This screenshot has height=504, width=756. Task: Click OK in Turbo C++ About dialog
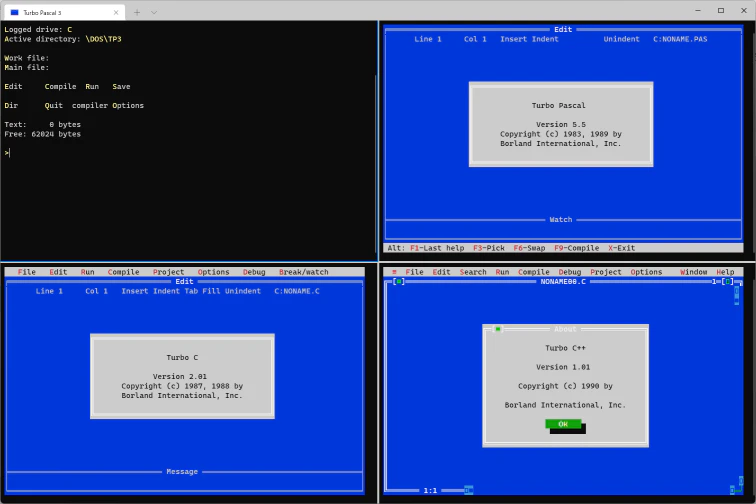pos(563,424)
